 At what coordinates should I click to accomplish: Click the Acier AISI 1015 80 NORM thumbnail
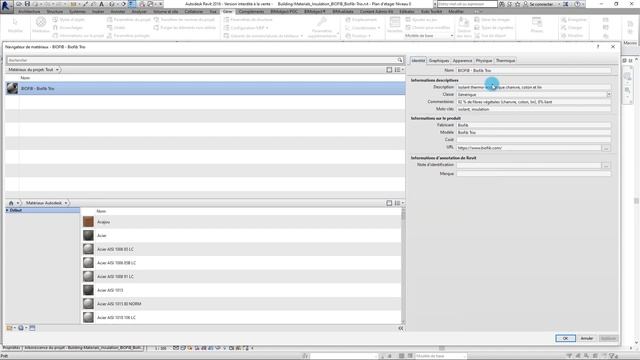88,304
